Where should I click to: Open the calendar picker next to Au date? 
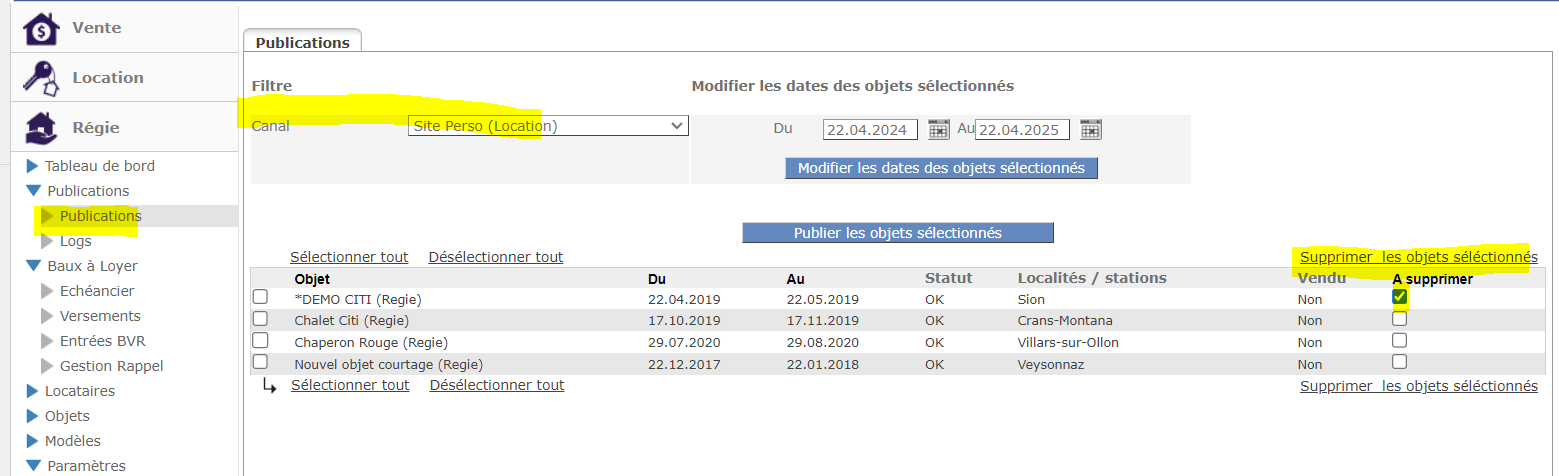(x=1090, y=129)
